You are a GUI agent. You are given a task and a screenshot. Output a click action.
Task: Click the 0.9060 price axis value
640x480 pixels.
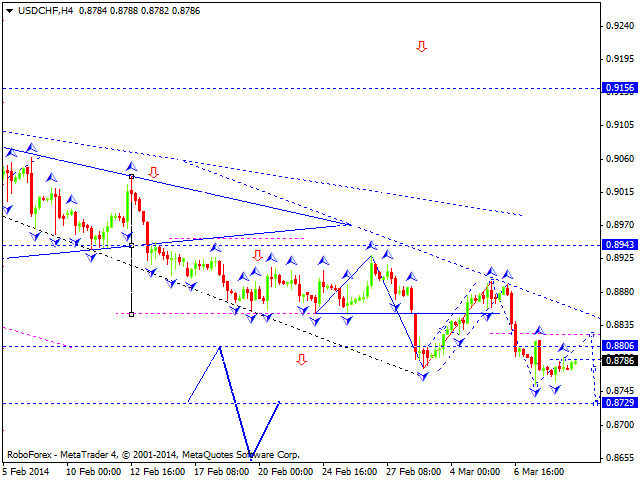coord(617,158)
